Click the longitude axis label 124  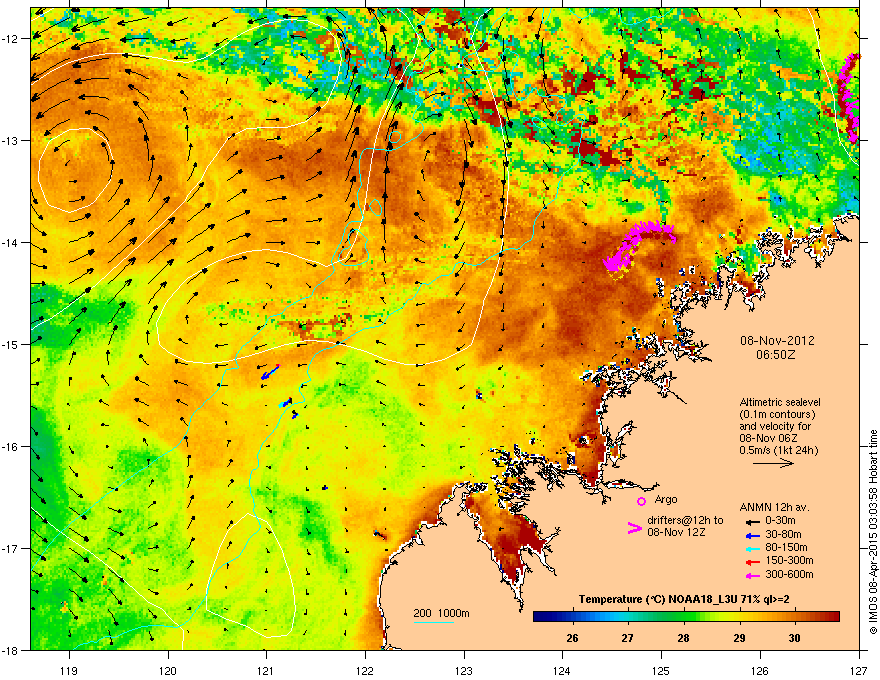[x=562, y=670]
